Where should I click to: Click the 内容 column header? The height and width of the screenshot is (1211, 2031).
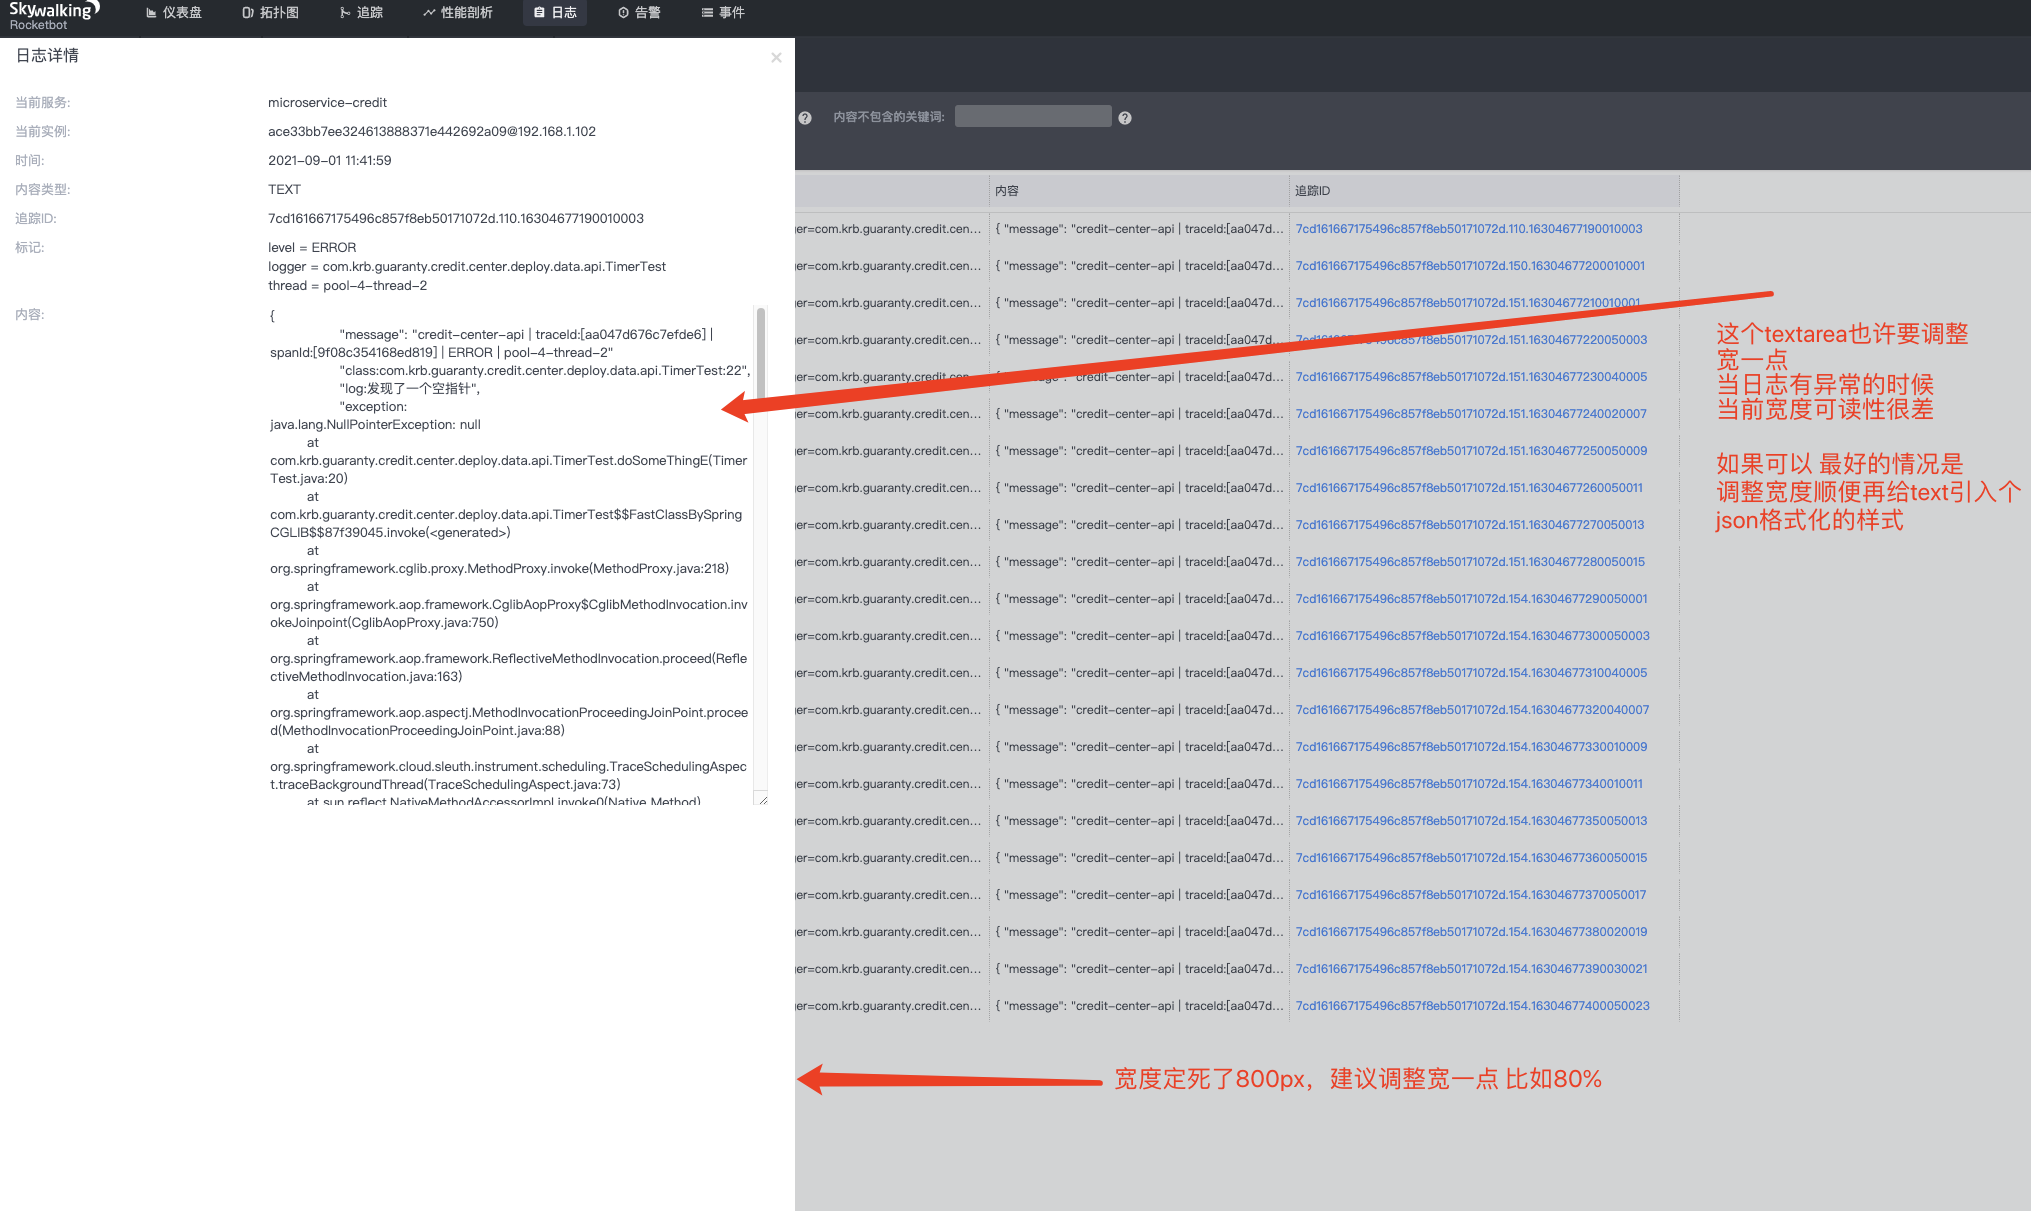tap(1007, 191)
